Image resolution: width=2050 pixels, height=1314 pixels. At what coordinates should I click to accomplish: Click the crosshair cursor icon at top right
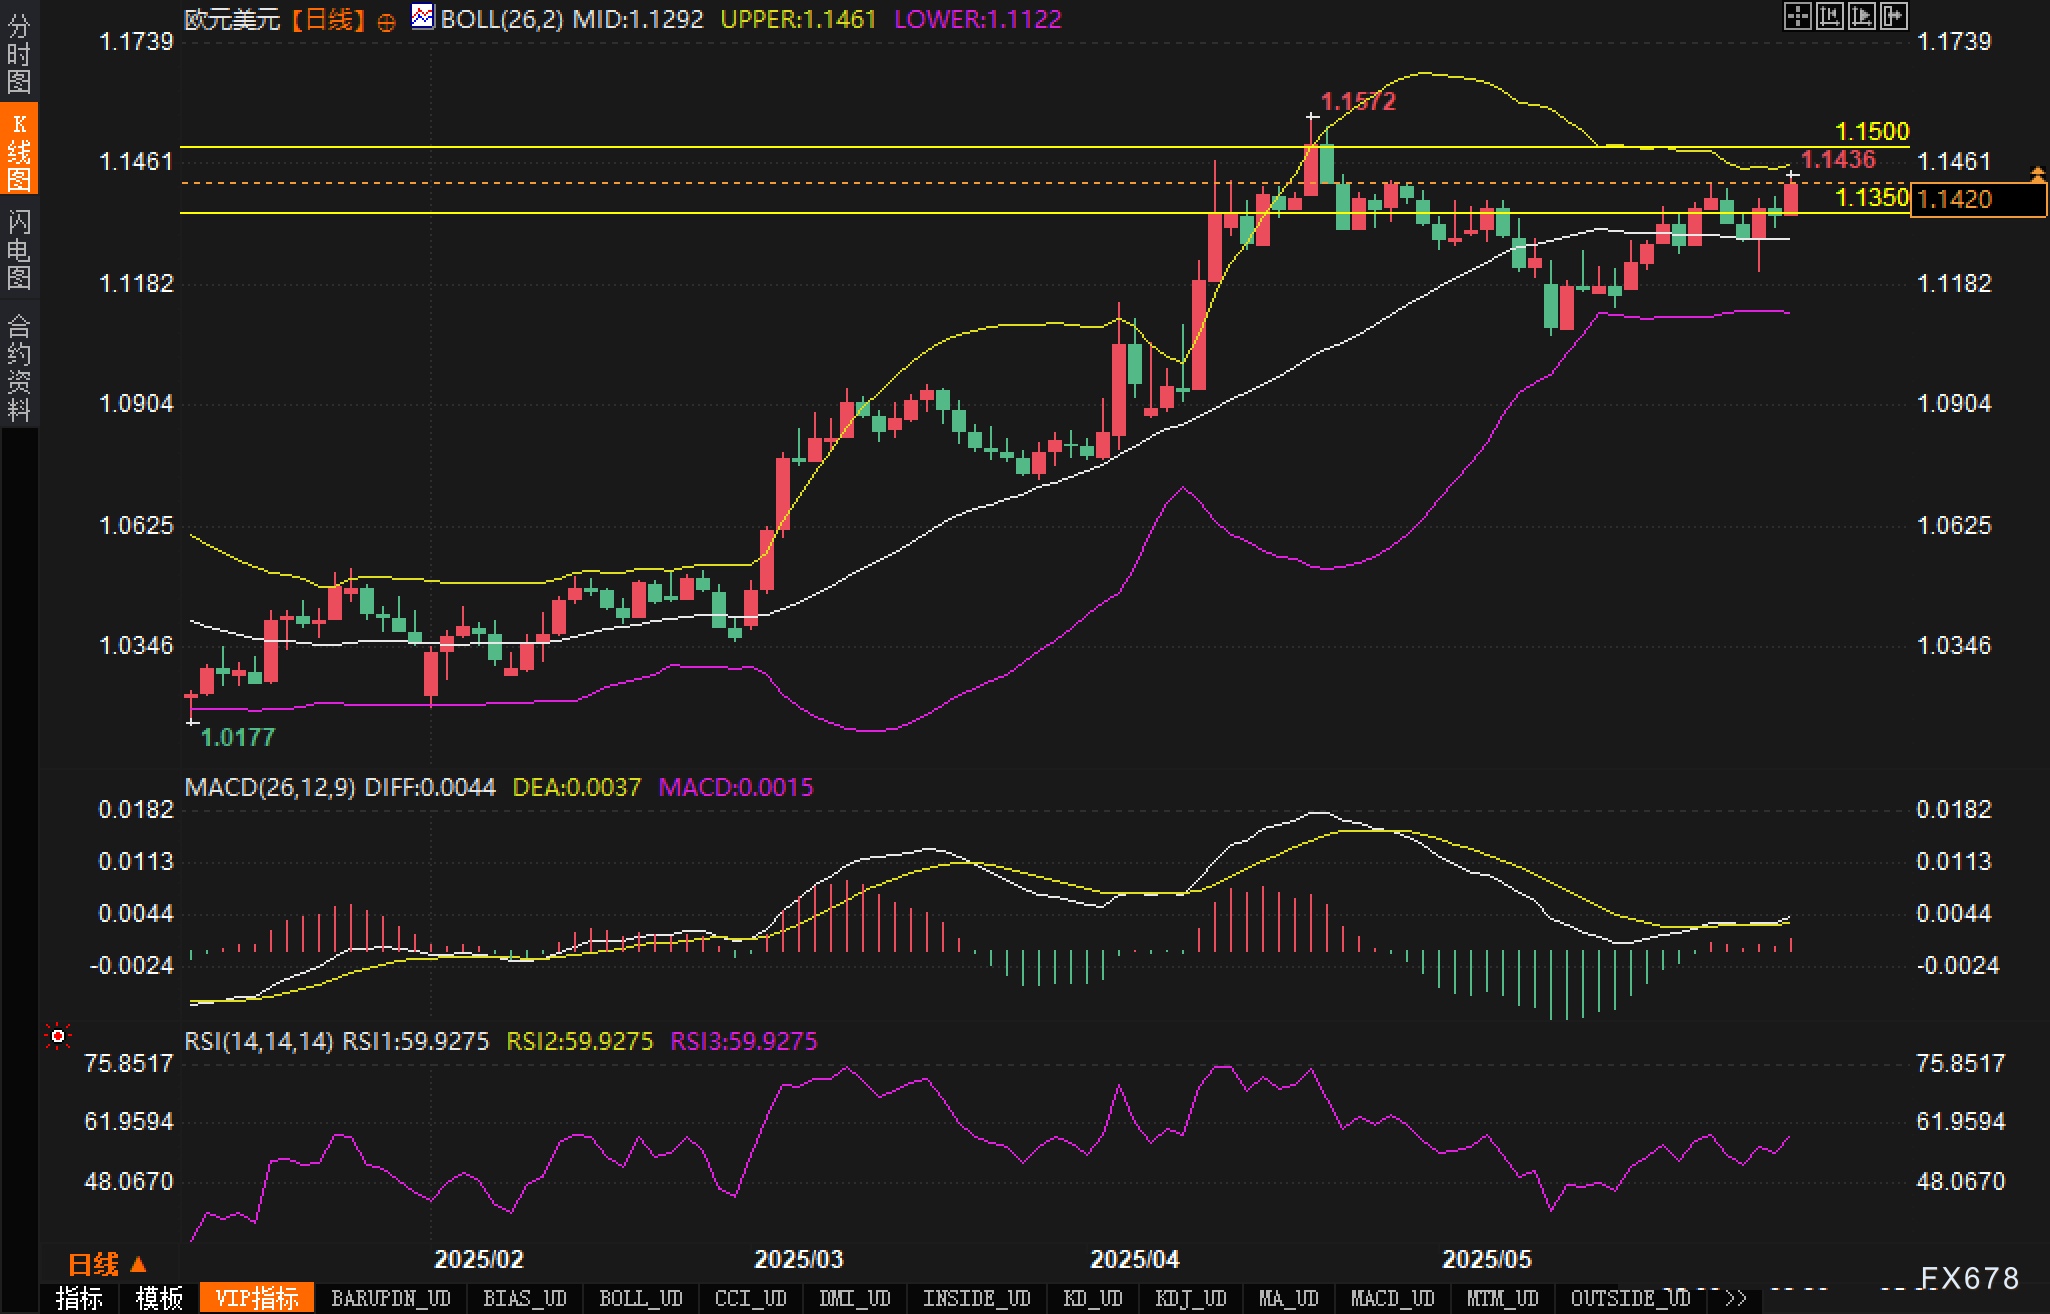click(x=1798, y=16)
